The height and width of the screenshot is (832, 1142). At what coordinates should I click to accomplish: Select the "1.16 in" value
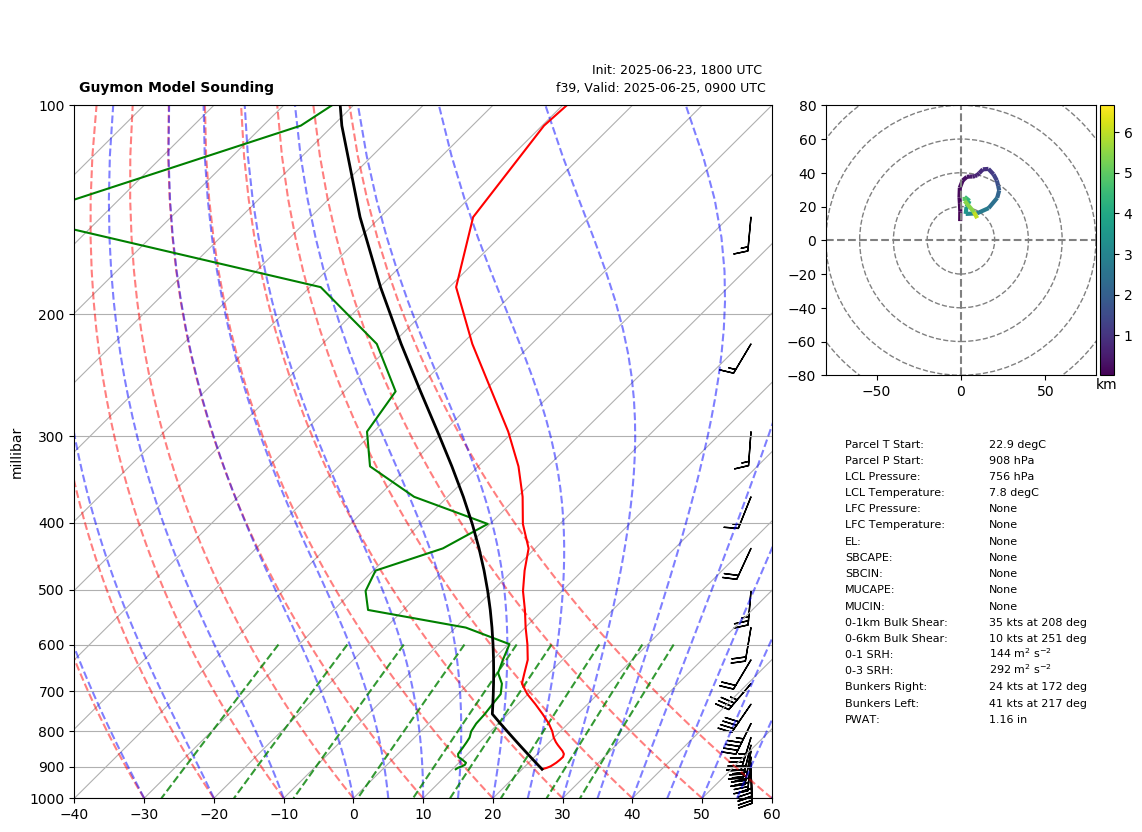[x=1008, y=719]
